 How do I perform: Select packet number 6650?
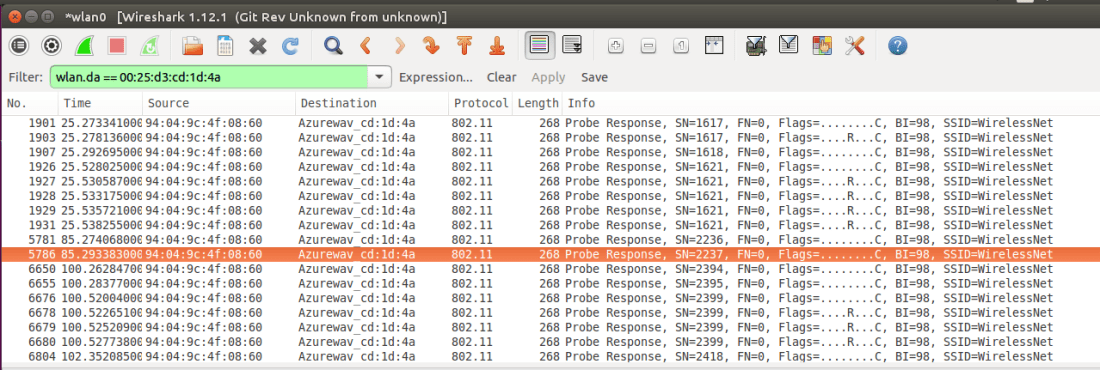[550, 268]
